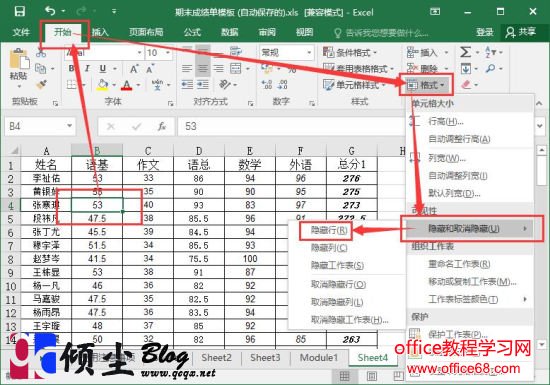Viewport: 550px width, 385px height.
Task: Open the font size 10 dropdown
Action: [168, 53]
